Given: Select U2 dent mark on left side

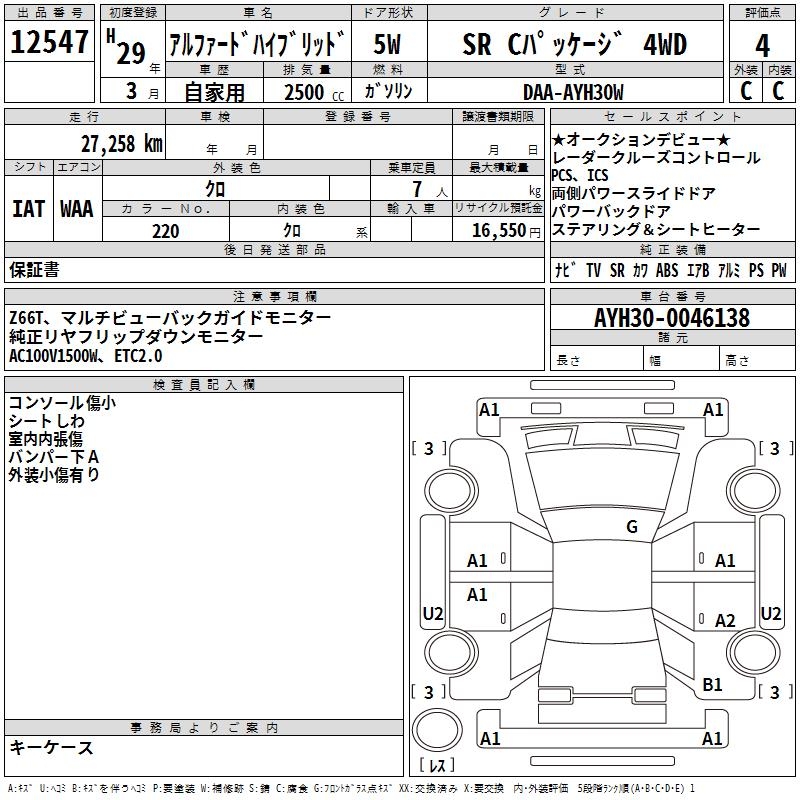Looking at the screenshot, I should [433, 613].
